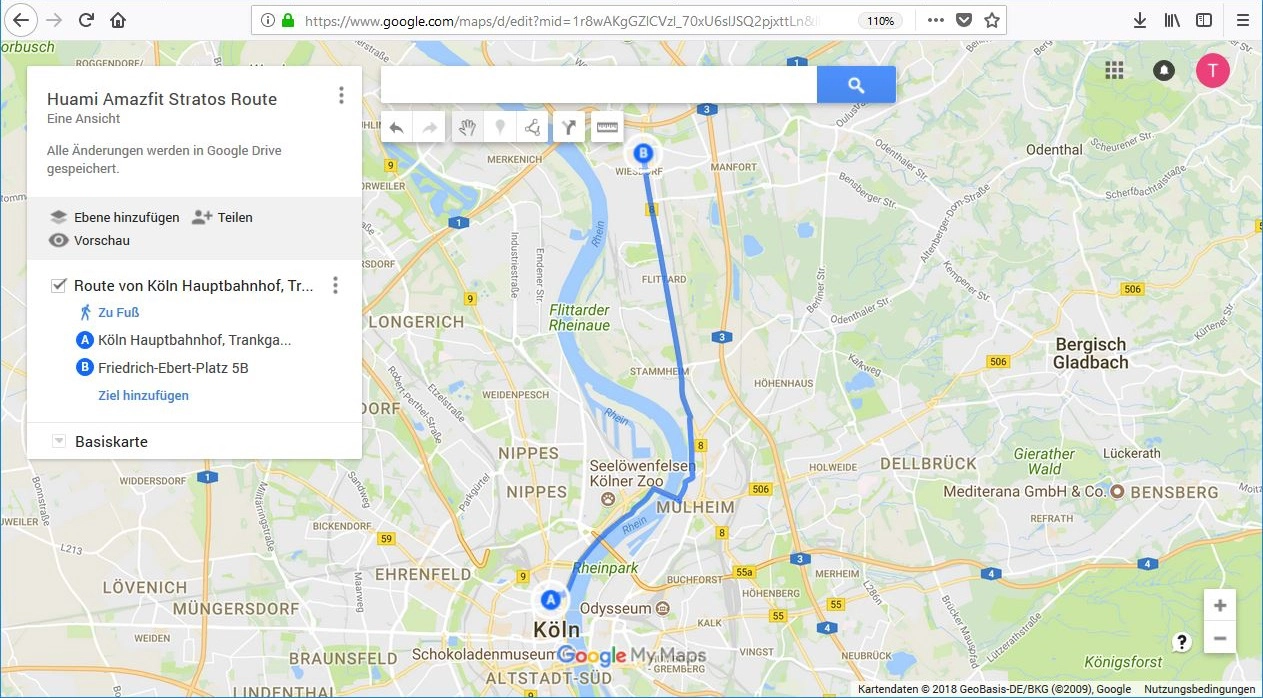This screenshot has width=1263, height=698.
Task: Click Ebene hinzufügen
Action: tap(115, 217)
